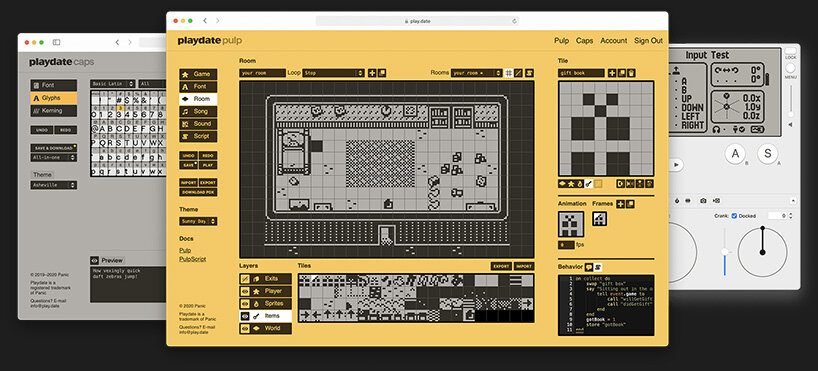Open the All-in-one dropdown in Caps
This screenshot has width=818, height=371.
point(54,158)
